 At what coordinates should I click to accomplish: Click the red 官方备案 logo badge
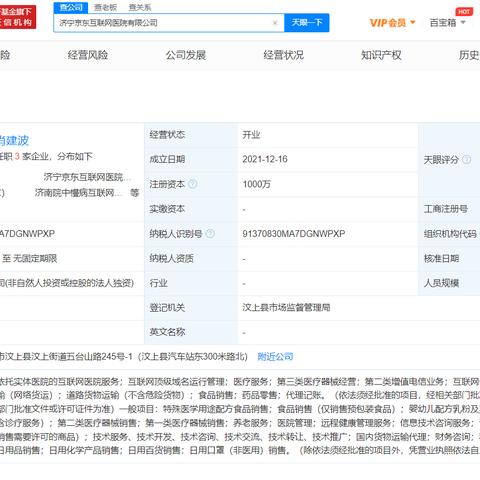[17, 17]
